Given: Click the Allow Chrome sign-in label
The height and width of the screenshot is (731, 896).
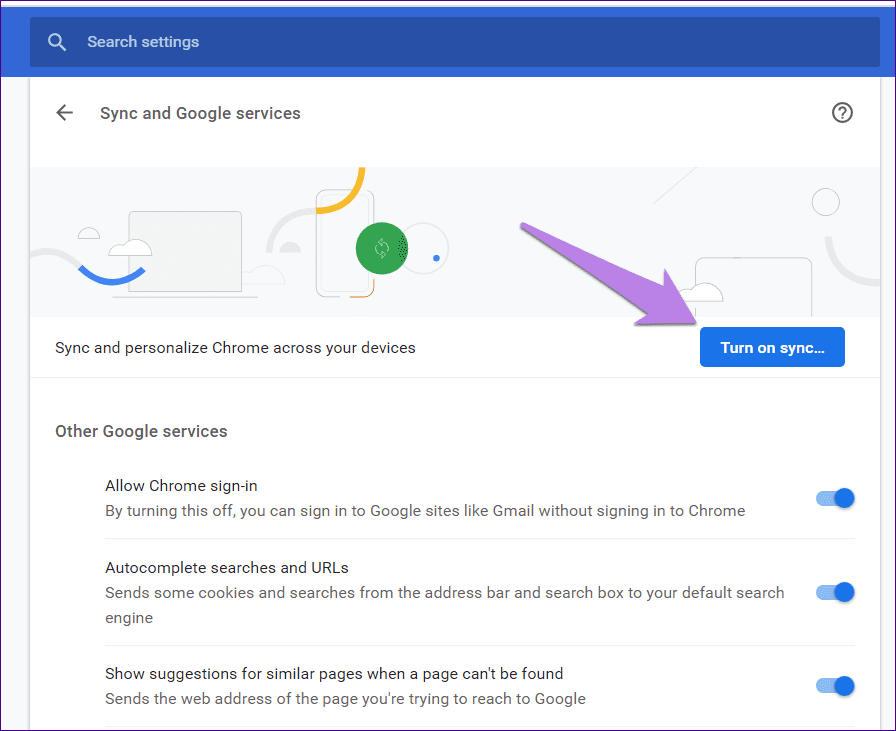Looking at the screenshot, I should pos(181,486).
